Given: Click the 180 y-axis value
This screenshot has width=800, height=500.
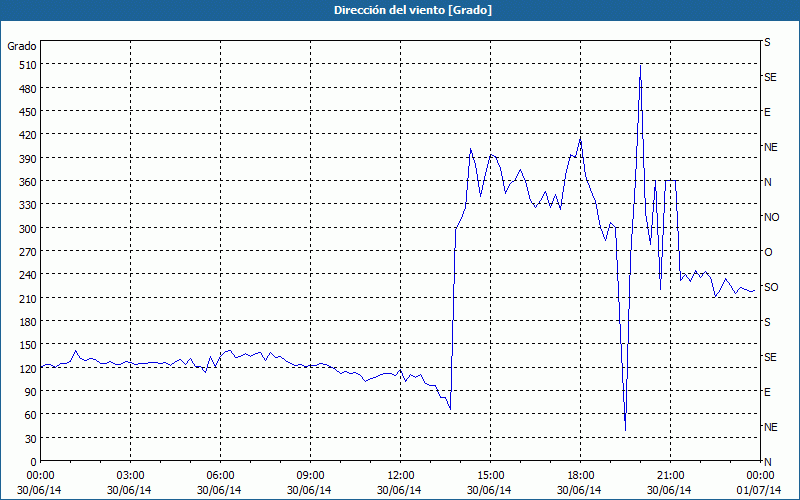Looking at the screenshot, I should (x=28, y=321).
